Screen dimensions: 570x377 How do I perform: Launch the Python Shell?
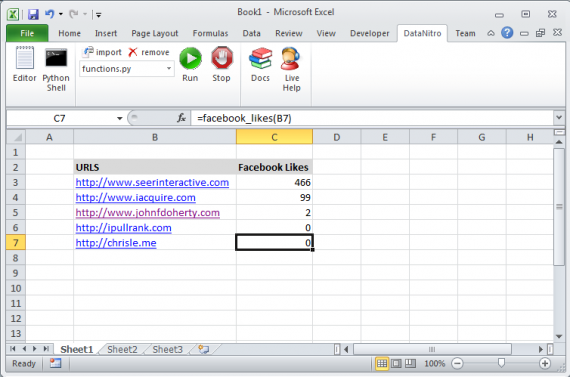pyautogui.click(x=56, y=69)
